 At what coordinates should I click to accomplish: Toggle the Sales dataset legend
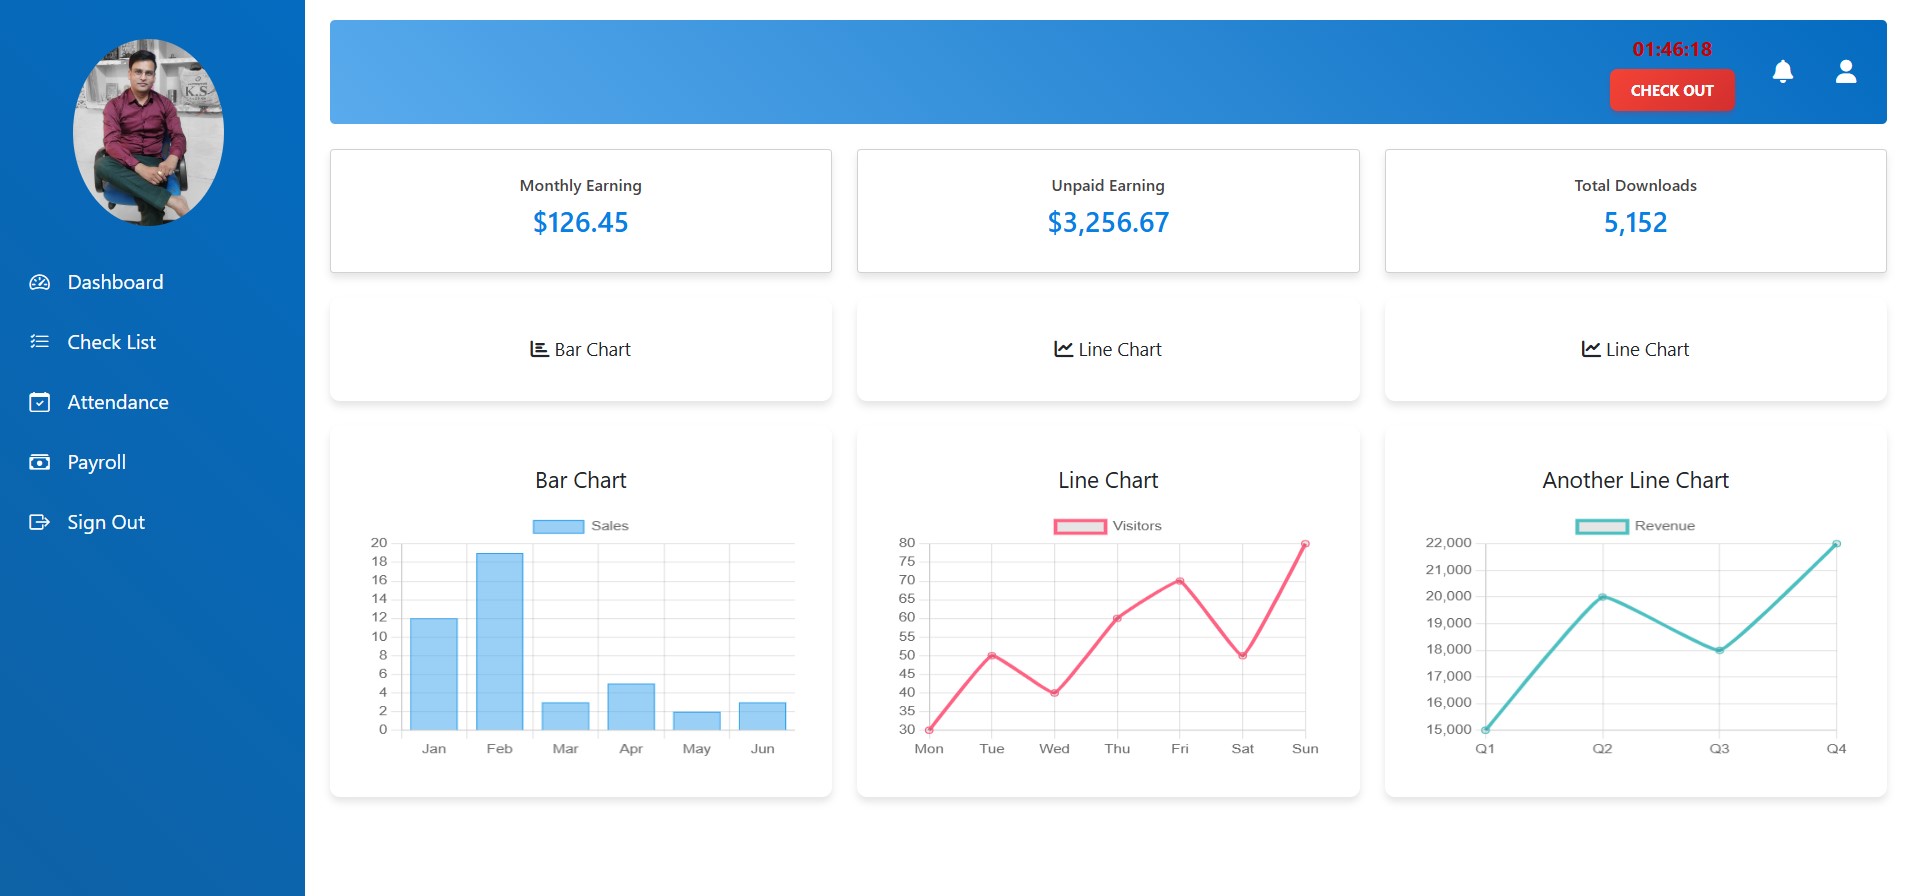(x=580, y=526)
